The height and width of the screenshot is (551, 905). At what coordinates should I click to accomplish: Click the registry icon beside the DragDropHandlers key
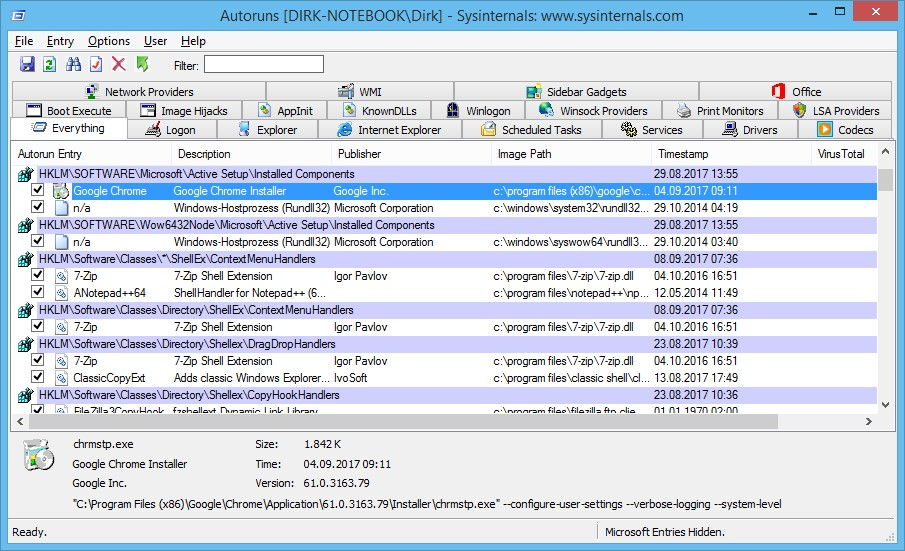click(x=25, y=344)
